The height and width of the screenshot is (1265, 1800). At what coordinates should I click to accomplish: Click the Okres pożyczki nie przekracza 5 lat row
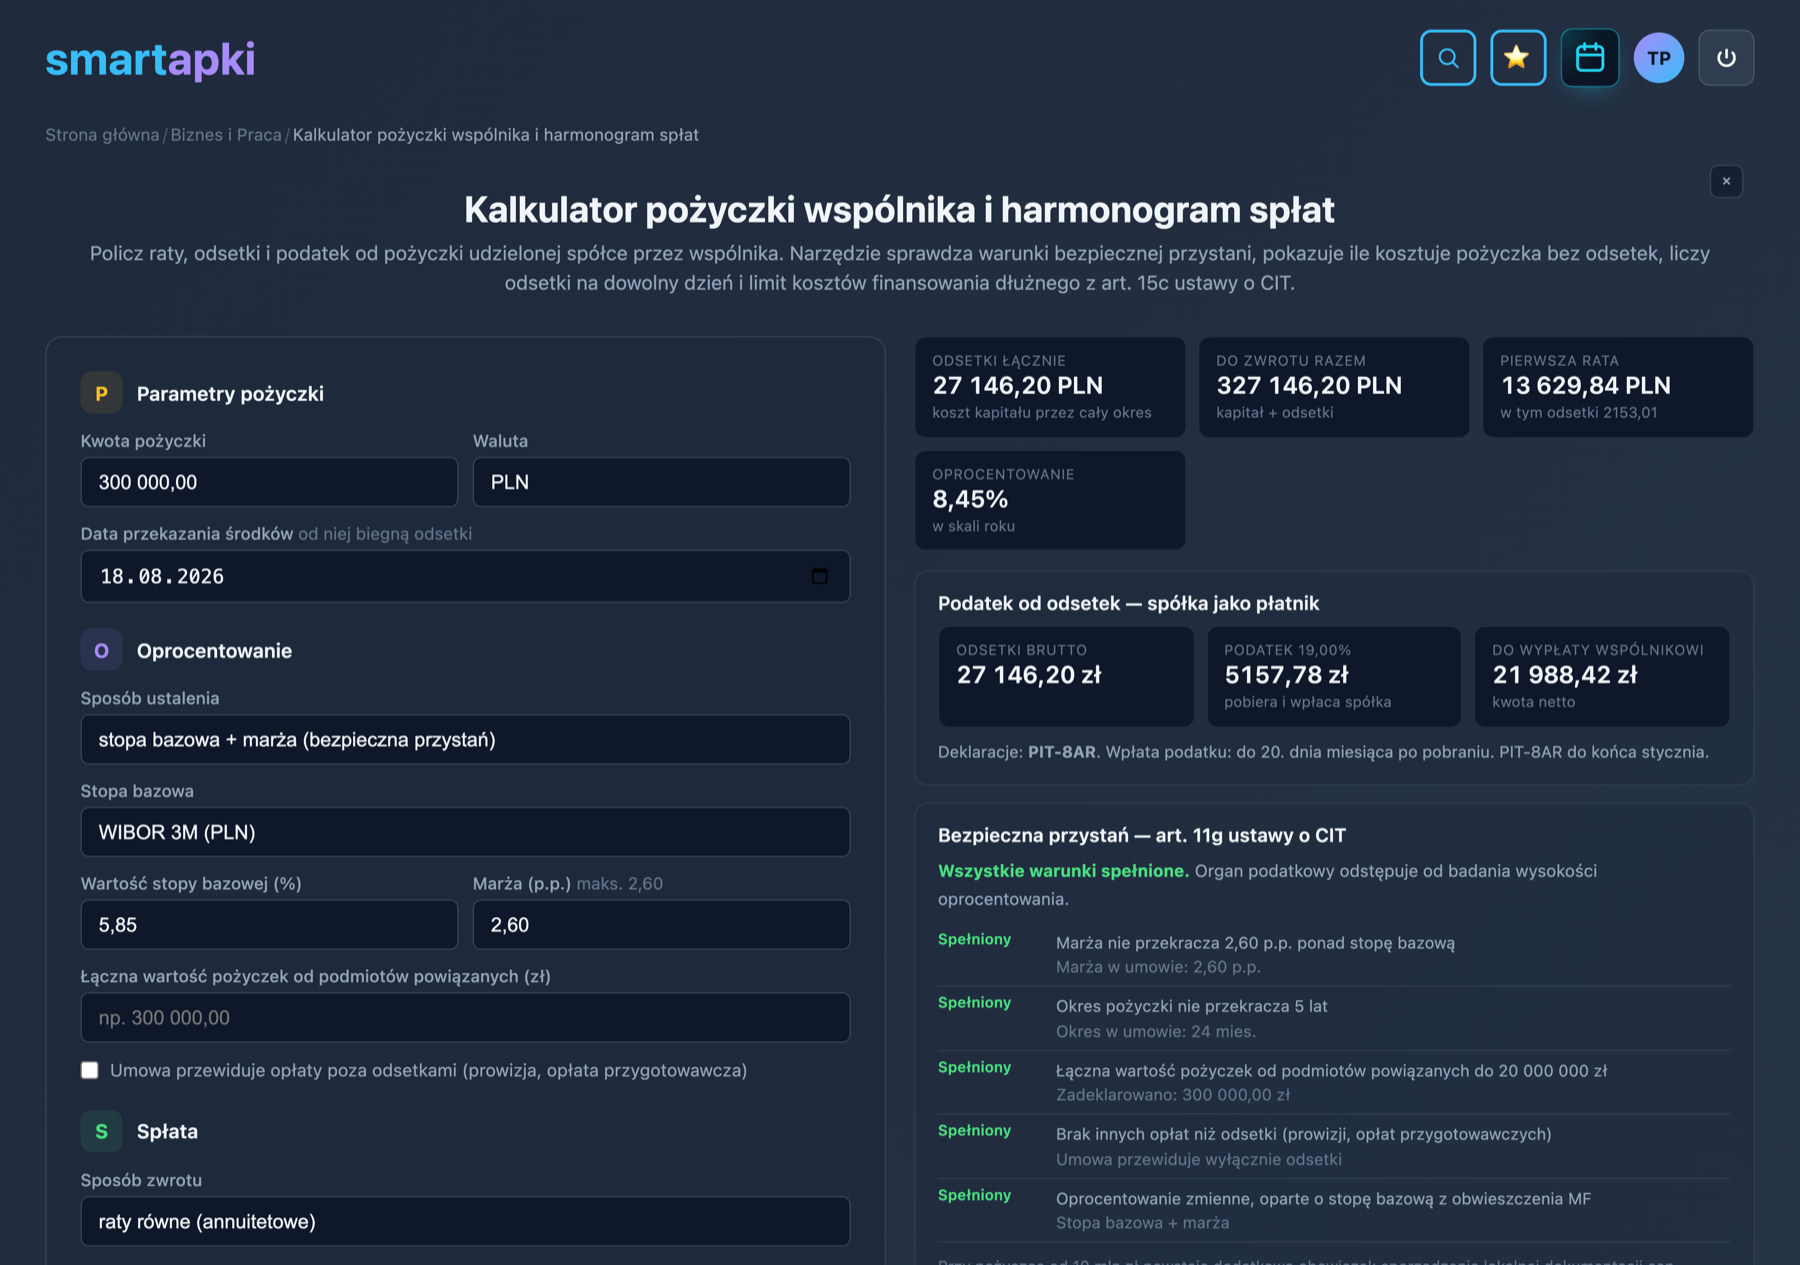1334,1018
